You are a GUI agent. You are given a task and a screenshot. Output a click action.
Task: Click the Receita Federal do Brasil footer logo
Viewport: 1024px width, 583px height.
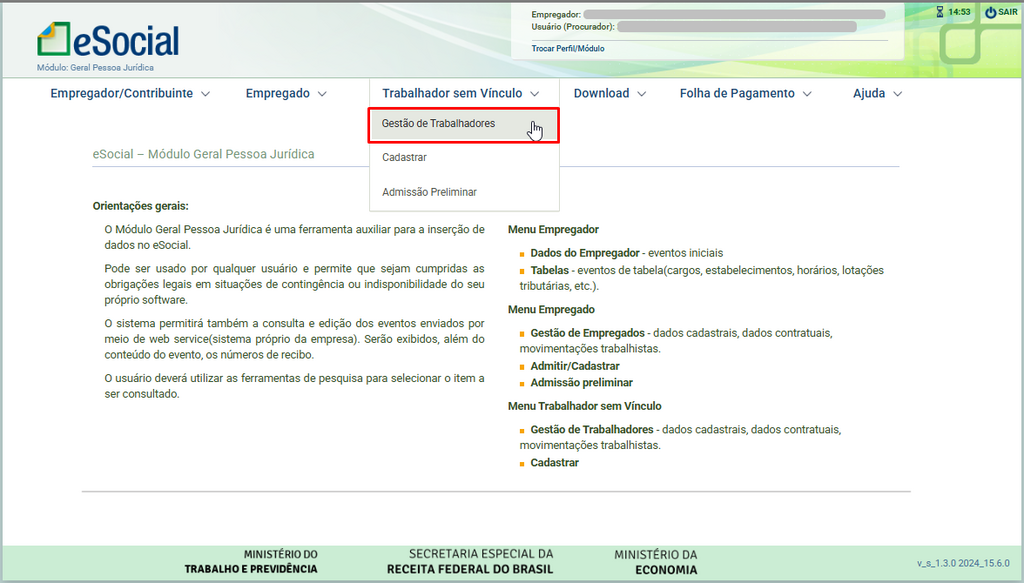click(469, 562)
